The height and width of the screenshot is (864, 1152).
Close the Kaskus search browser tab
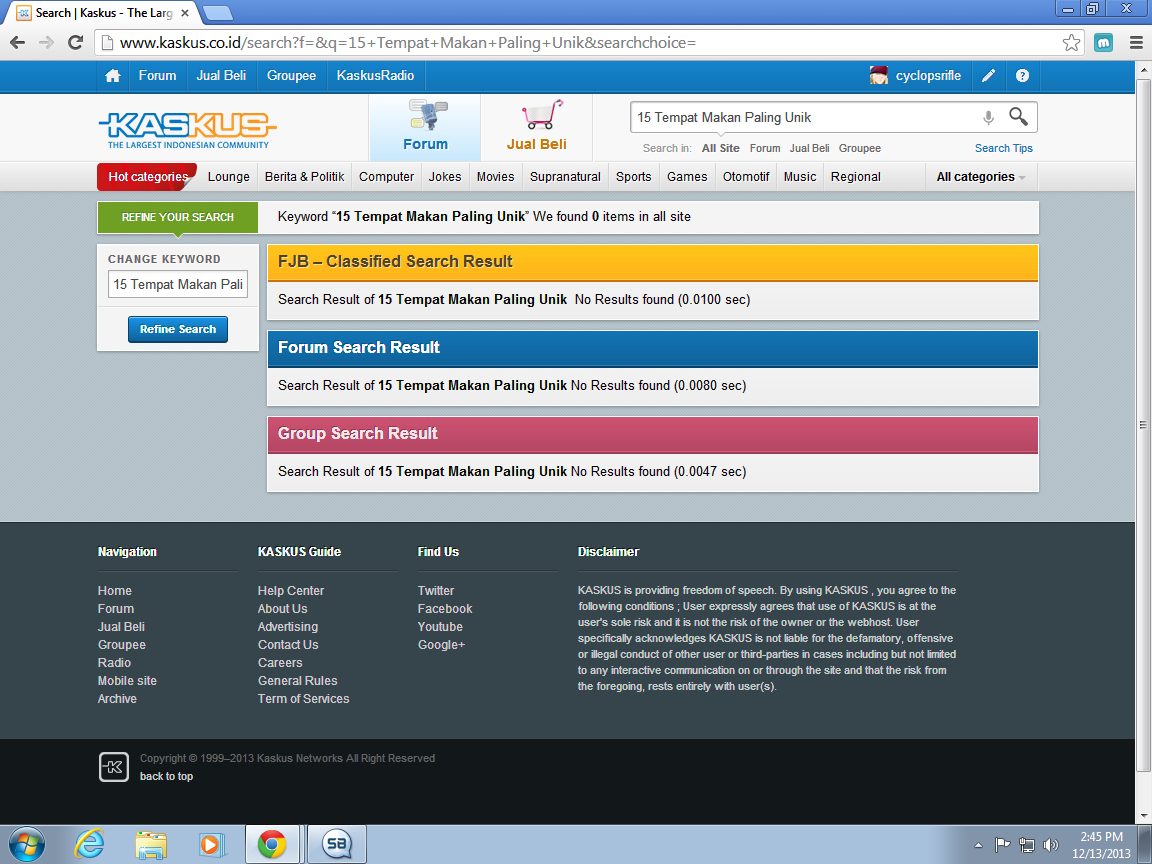point(185,13)
